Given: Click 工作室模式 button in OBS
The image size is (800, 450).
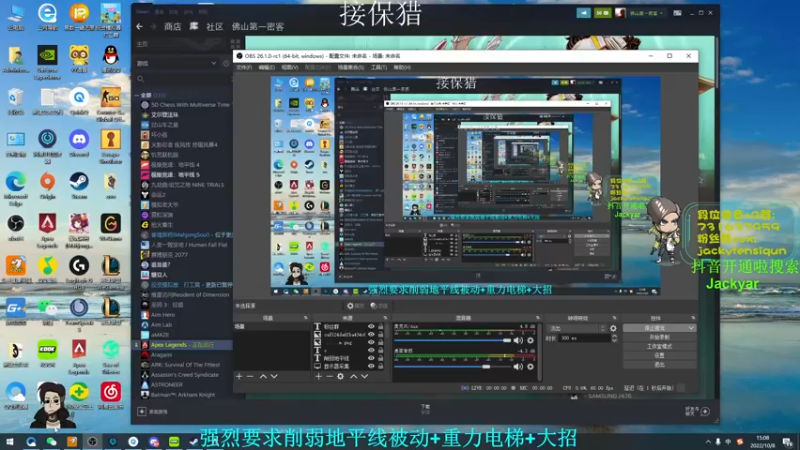Looking at the screenshot, I should click(659, 346).
